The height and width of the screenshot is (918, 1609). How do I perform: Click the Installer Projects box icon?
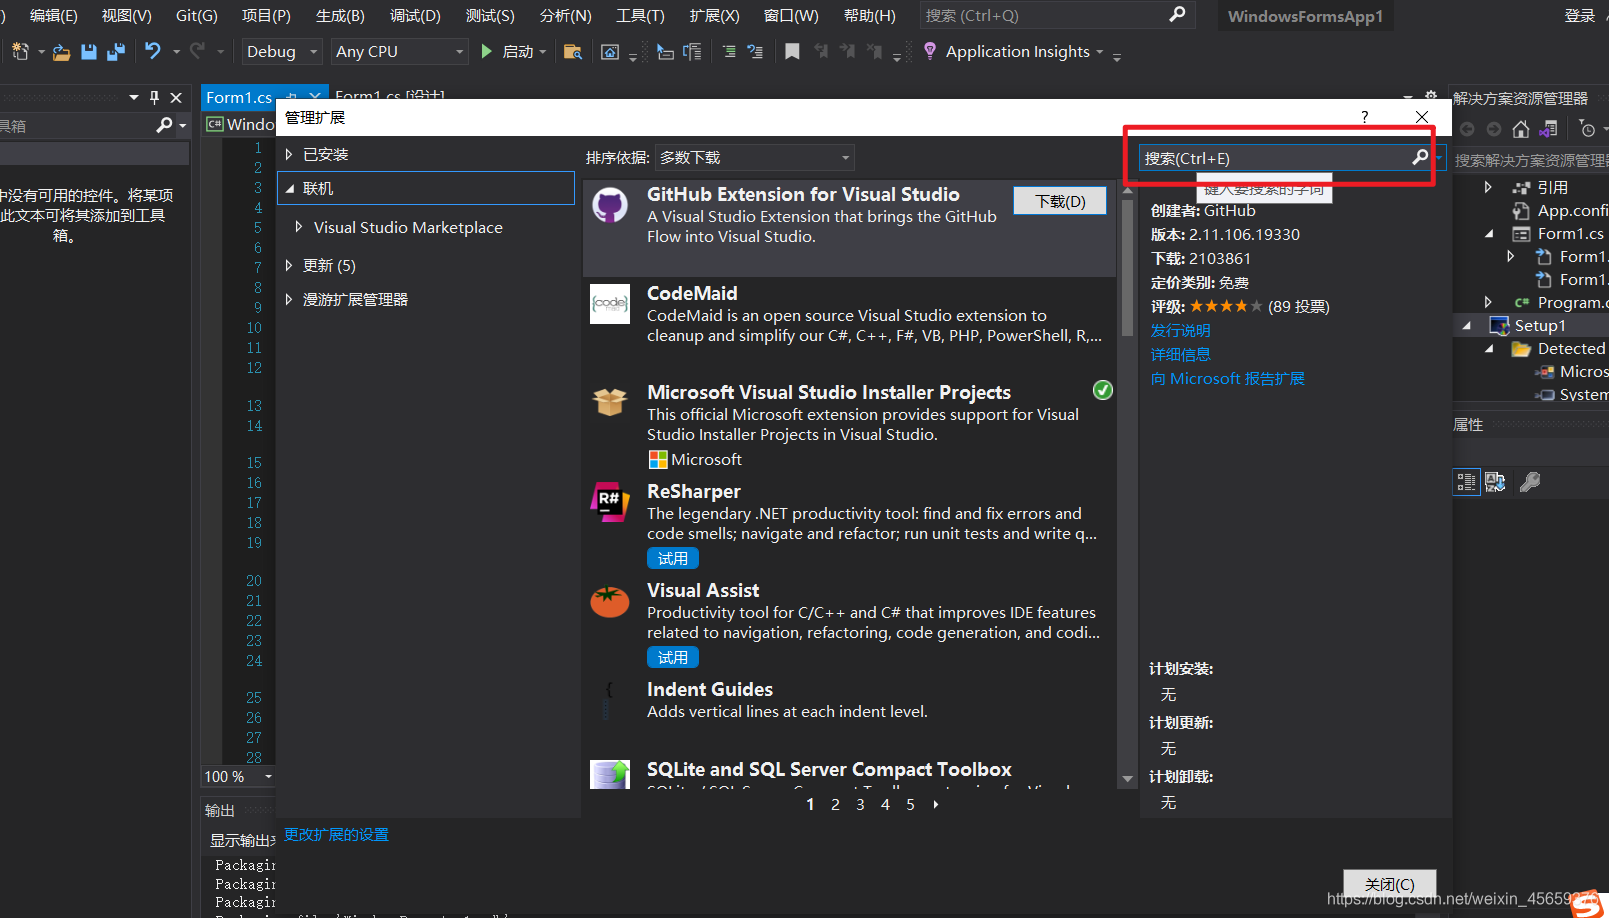pyautogui.click(x=610, y=402)
